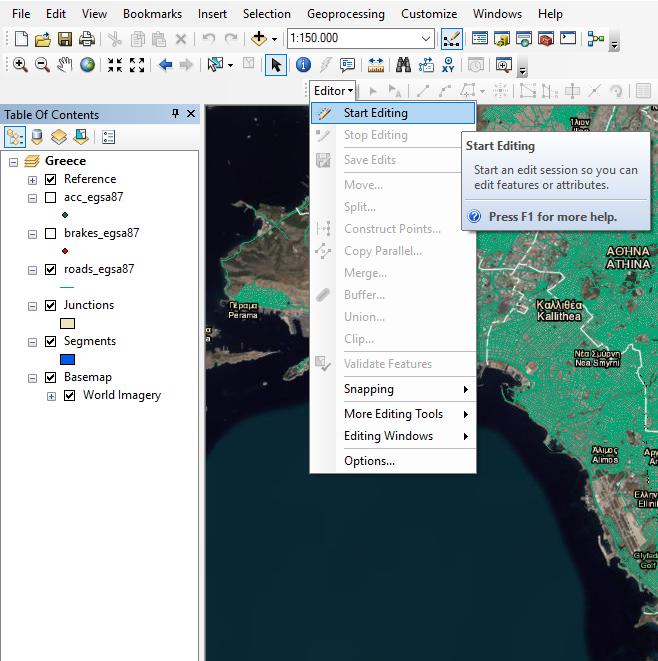Click the Go To XY tool
The image size is (658, 661).
click(x=448, y=65)
